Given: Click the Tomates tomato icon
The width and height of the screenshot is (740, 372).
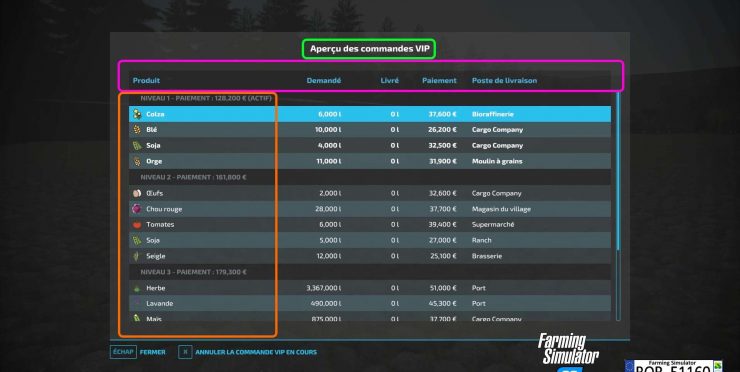Looking at the screenshot, I should click(x=137, y=225).
